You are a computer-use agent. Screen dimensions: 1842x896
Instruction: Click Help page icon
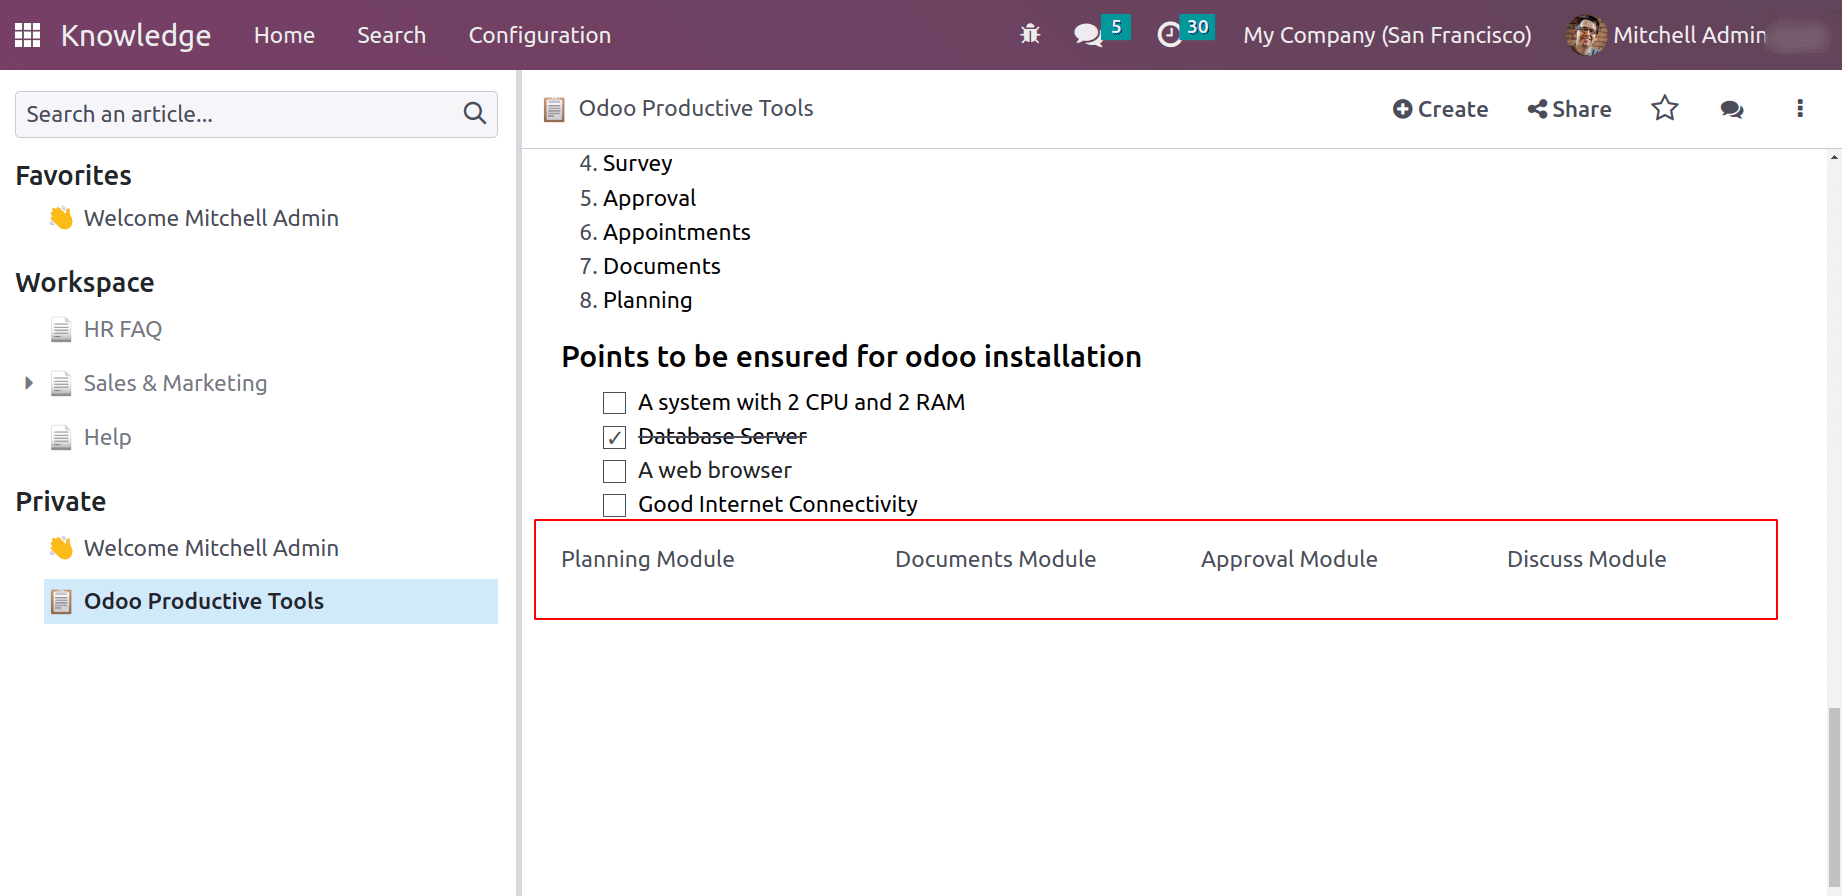pyautogui.click(x=62, y=437)
